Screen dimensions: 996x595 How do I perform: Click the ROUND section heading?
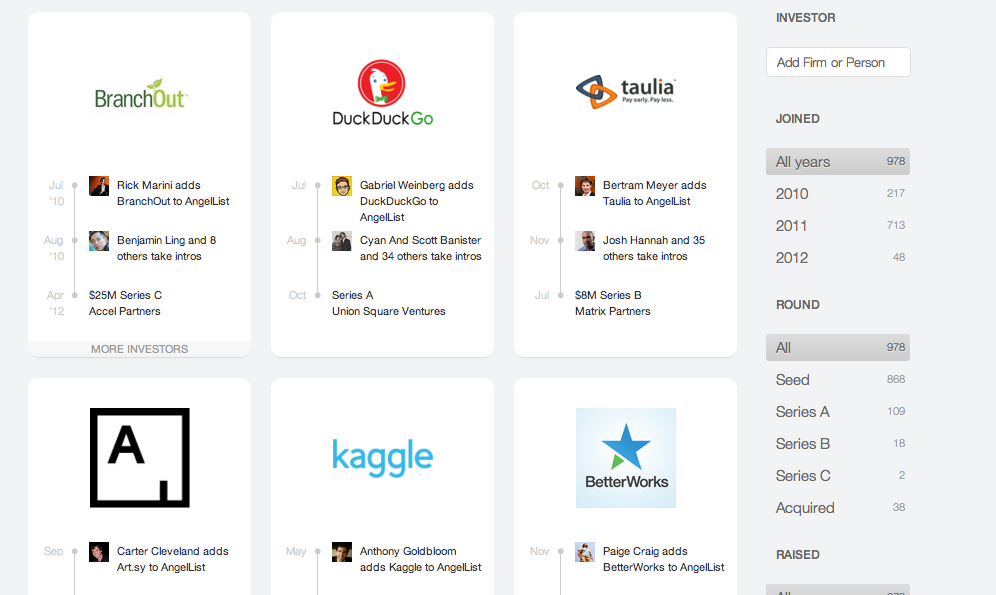point(797,305)
